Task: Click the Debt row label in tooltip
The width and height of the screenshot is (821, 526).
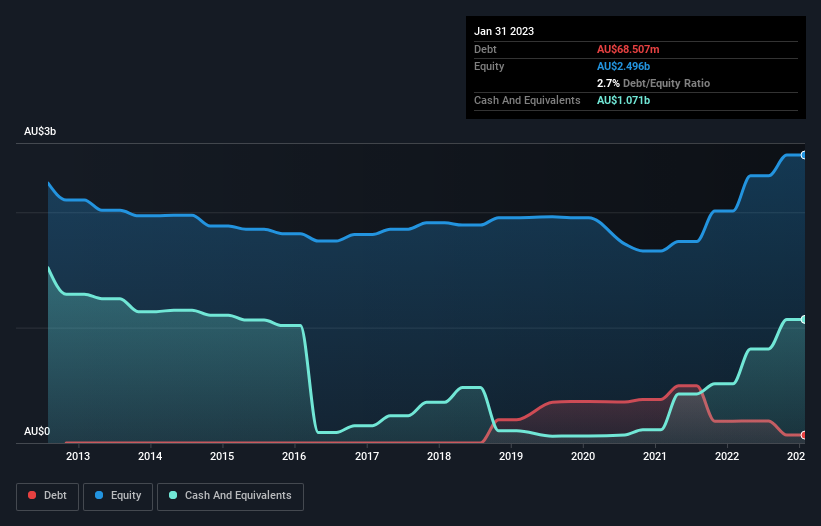Action: click(x=485, y=49)
